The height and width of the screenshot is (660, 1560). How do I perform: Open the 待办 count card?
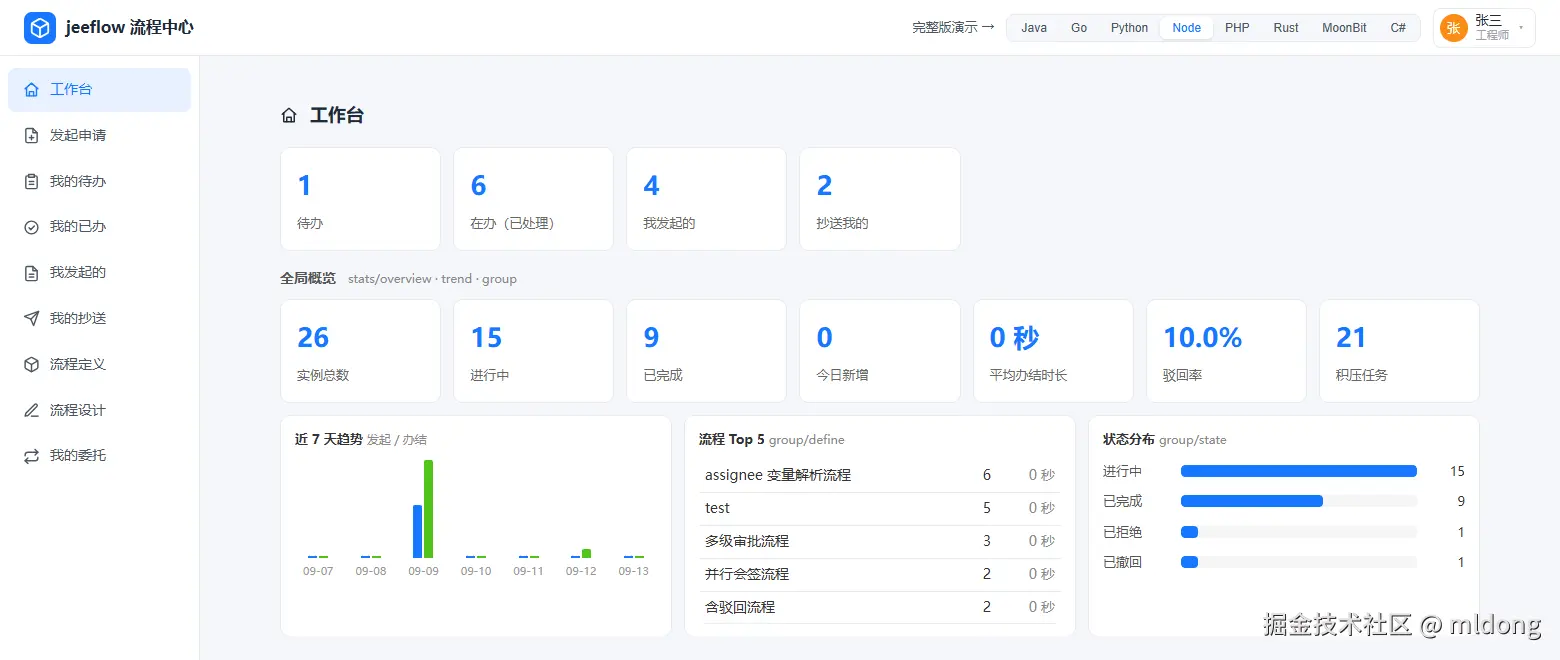360,199
